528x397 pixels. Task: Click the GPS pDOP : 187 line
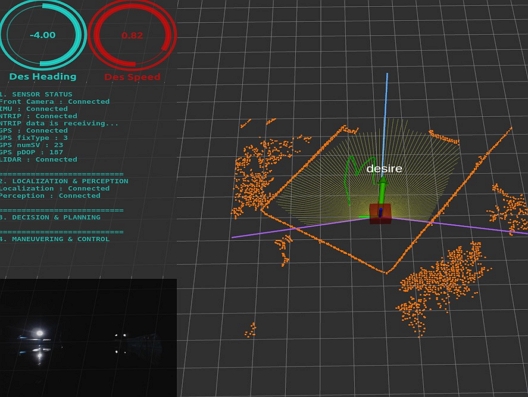tap(32, 152)
